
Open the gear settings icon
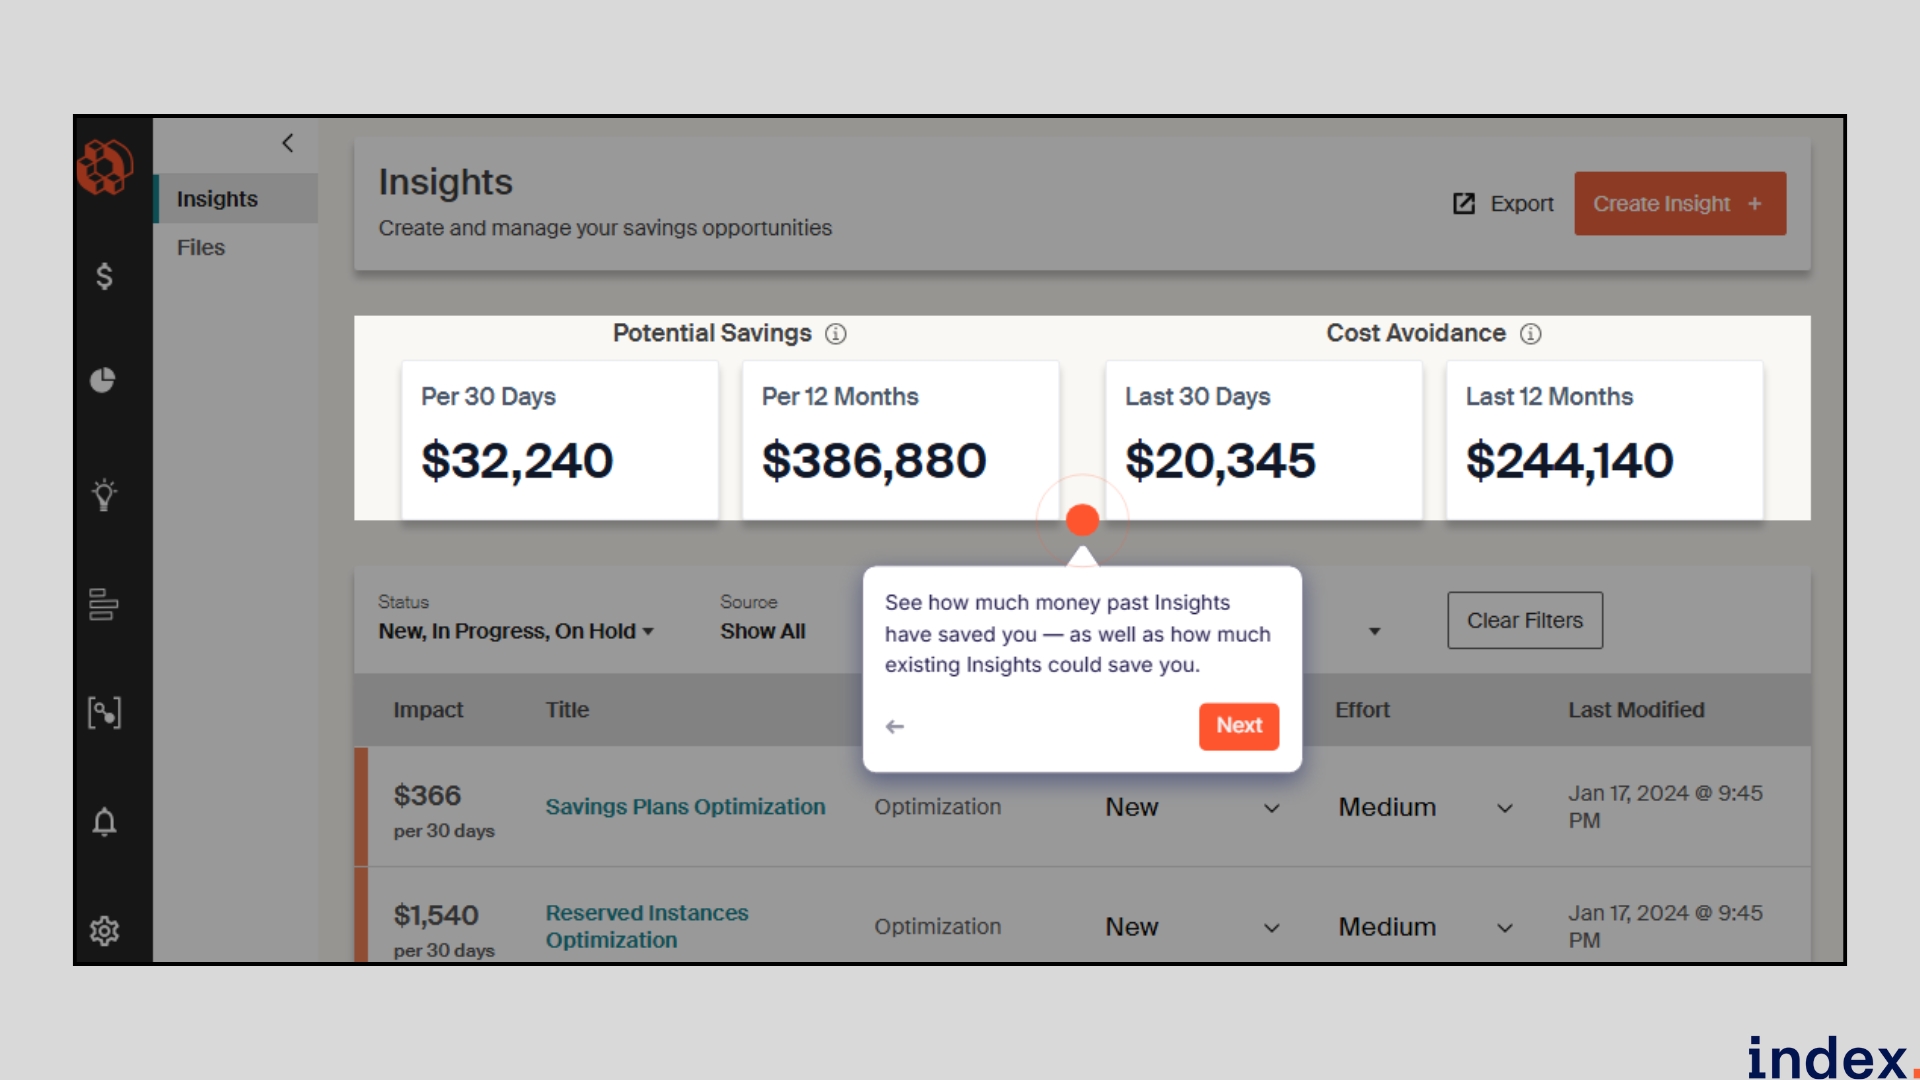click(104, 931)
